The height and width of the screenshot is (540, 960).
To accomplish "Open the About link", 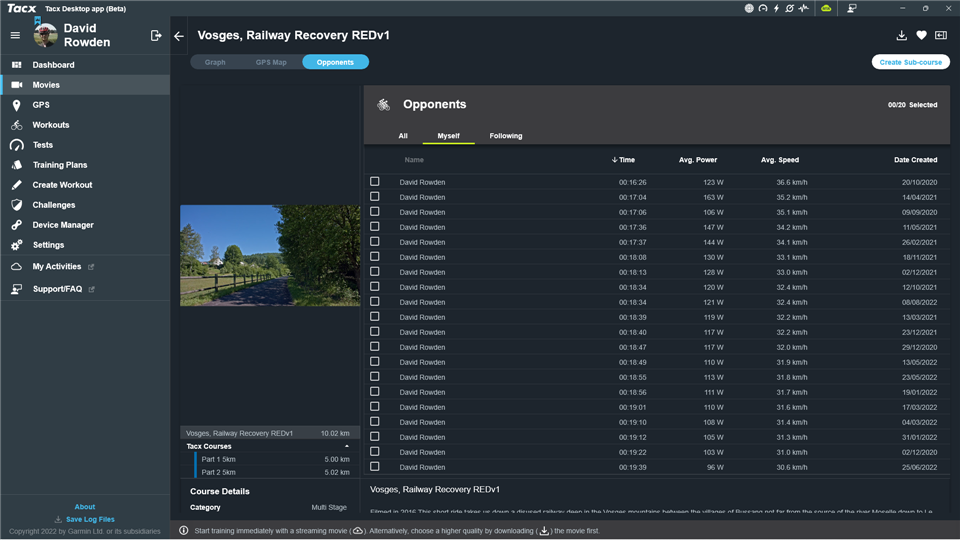I will [84, 507].
